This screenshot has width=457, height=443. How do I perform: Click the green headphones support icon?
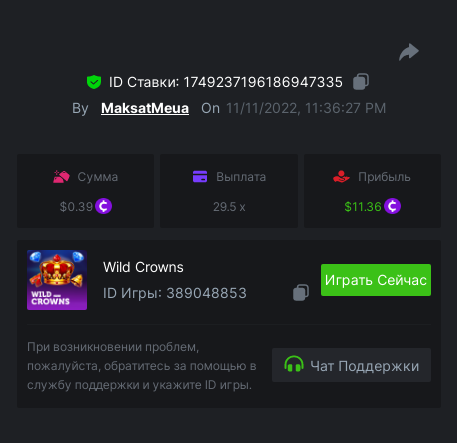pyautogui.click(x=294, y=364)
